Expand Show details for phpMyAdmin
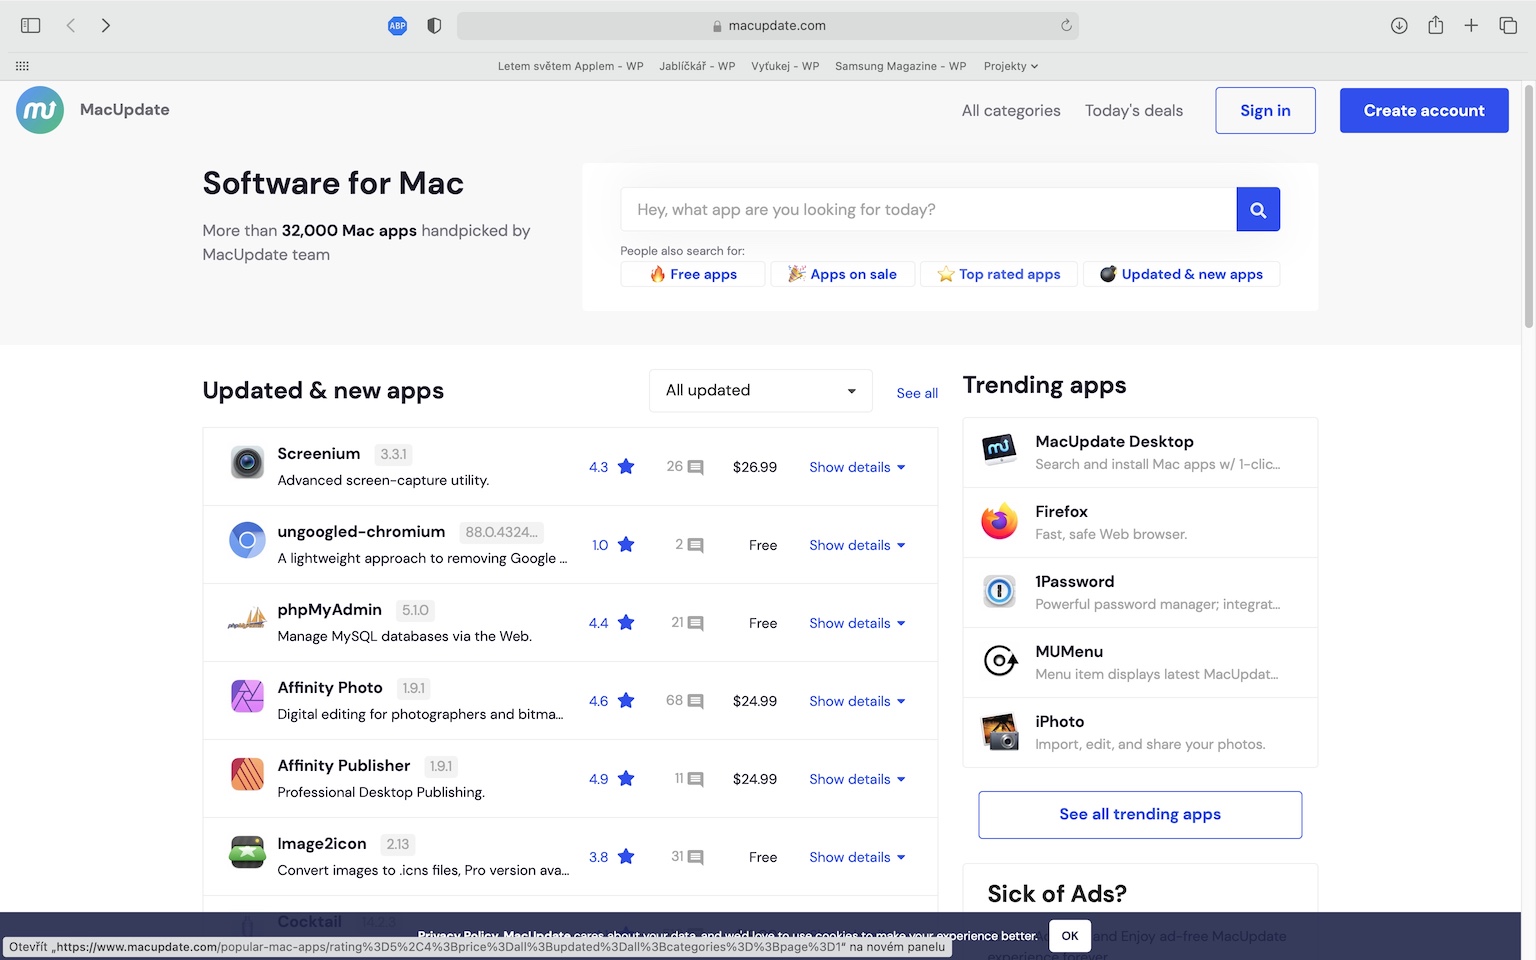 coord(857,623)
